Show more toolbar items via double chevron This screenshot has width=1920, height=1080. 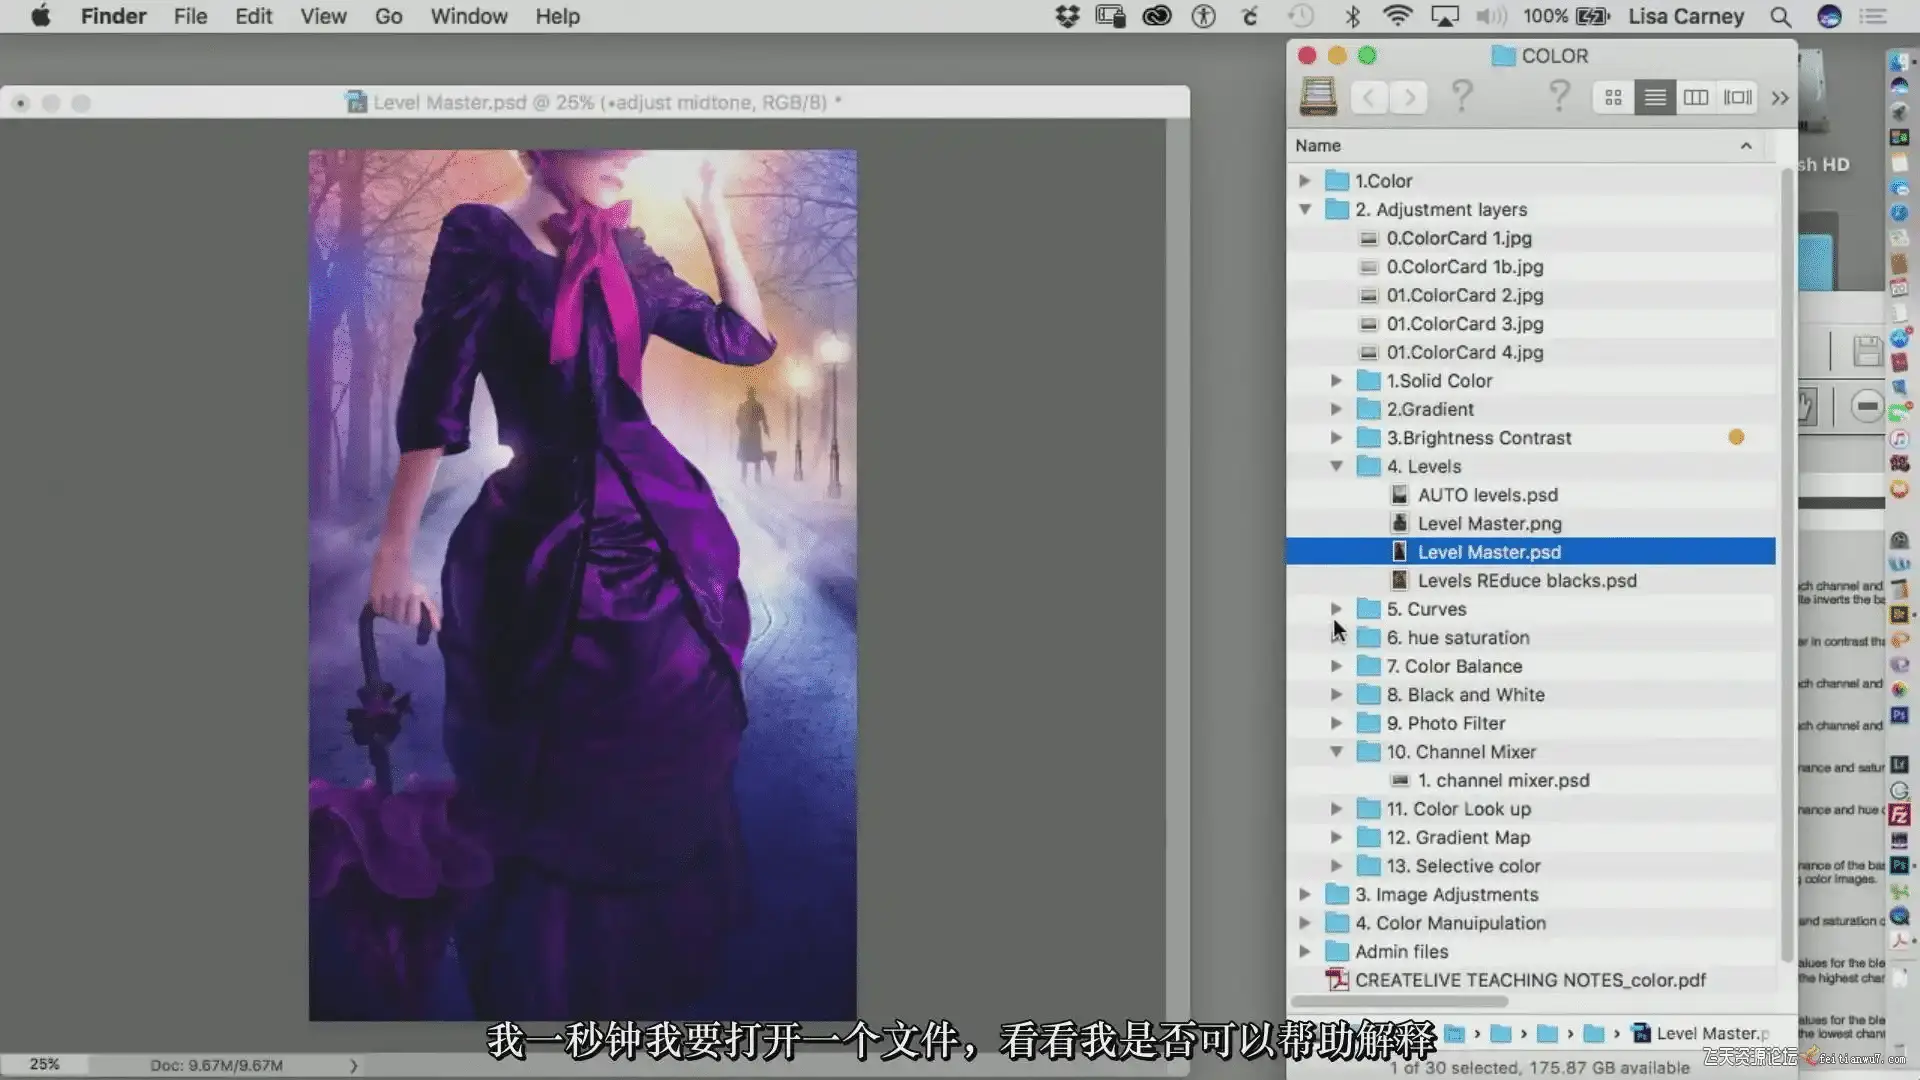click(1780, 98)
